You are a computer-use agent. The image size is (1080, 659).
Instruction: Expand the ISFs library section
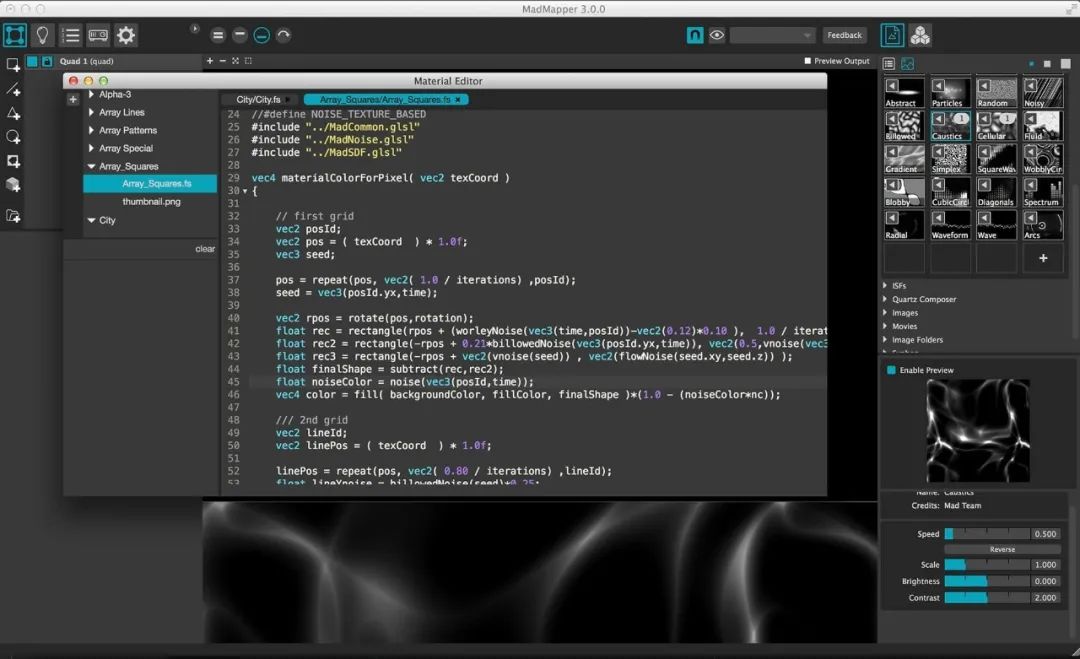click(885, 285)
